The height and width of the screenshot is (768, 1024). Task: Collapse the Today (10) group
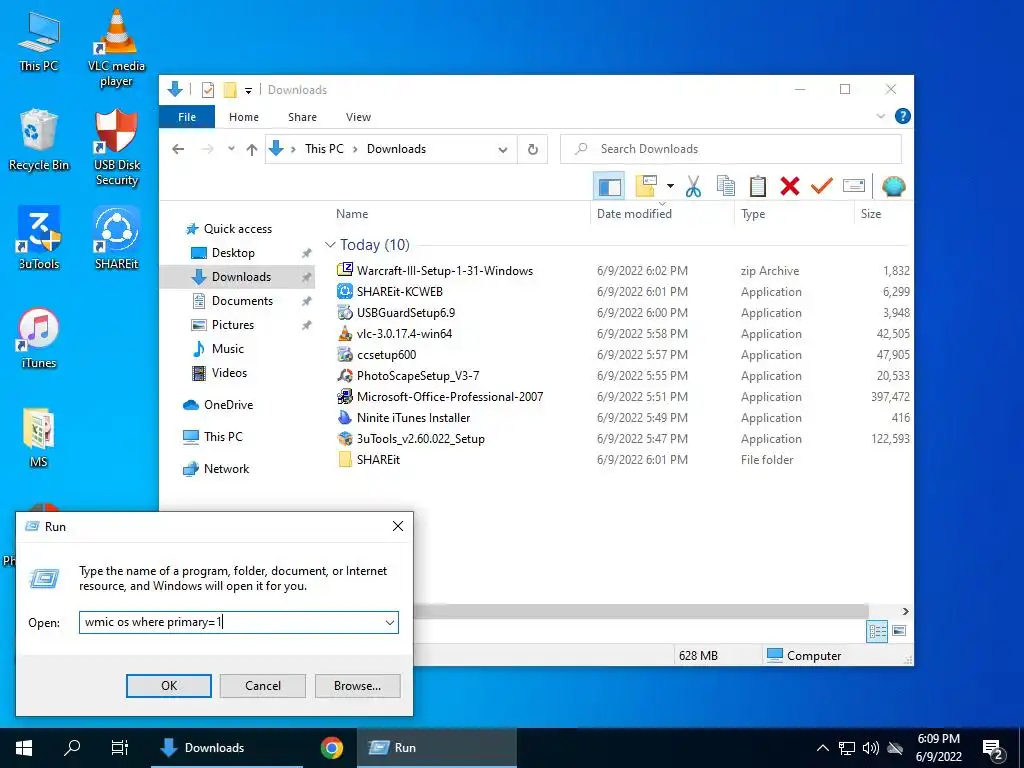[x=330, y=245]
